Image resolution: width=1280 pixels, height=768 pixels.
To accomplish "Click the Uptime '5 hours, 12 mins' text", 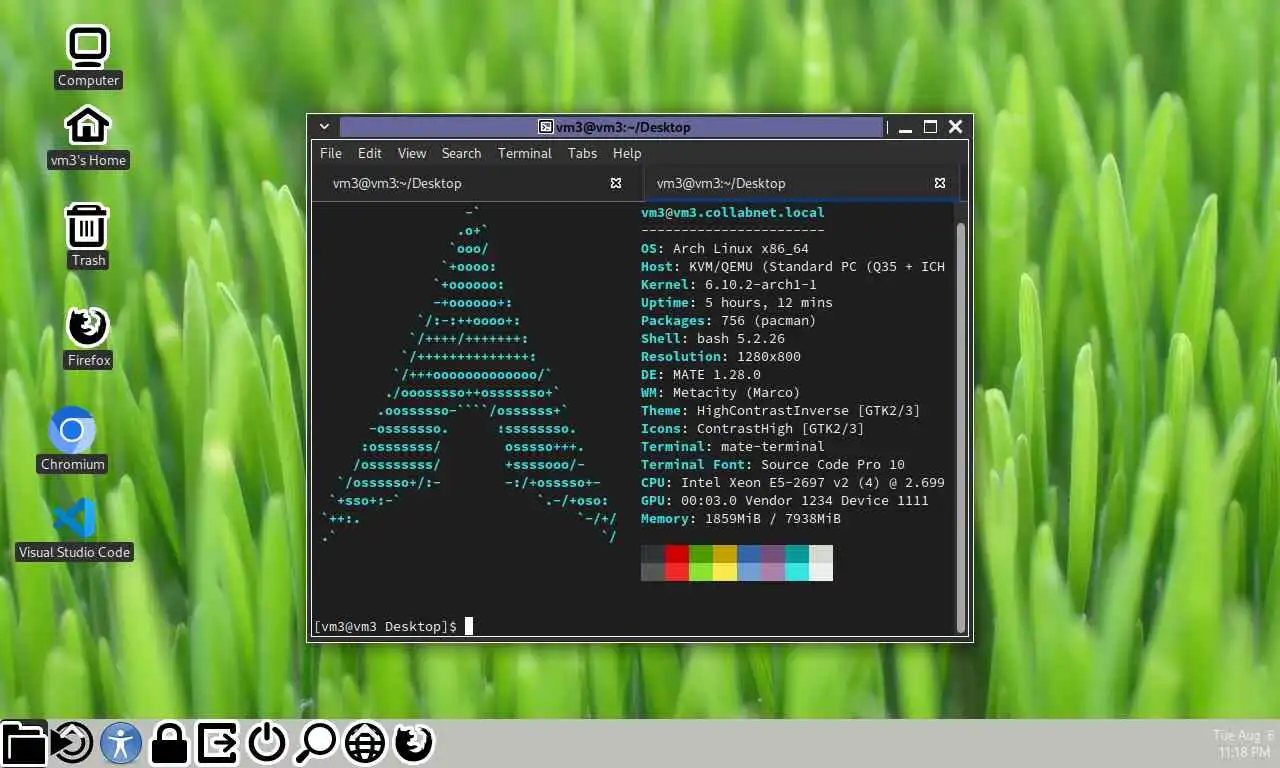I will 769,302.
